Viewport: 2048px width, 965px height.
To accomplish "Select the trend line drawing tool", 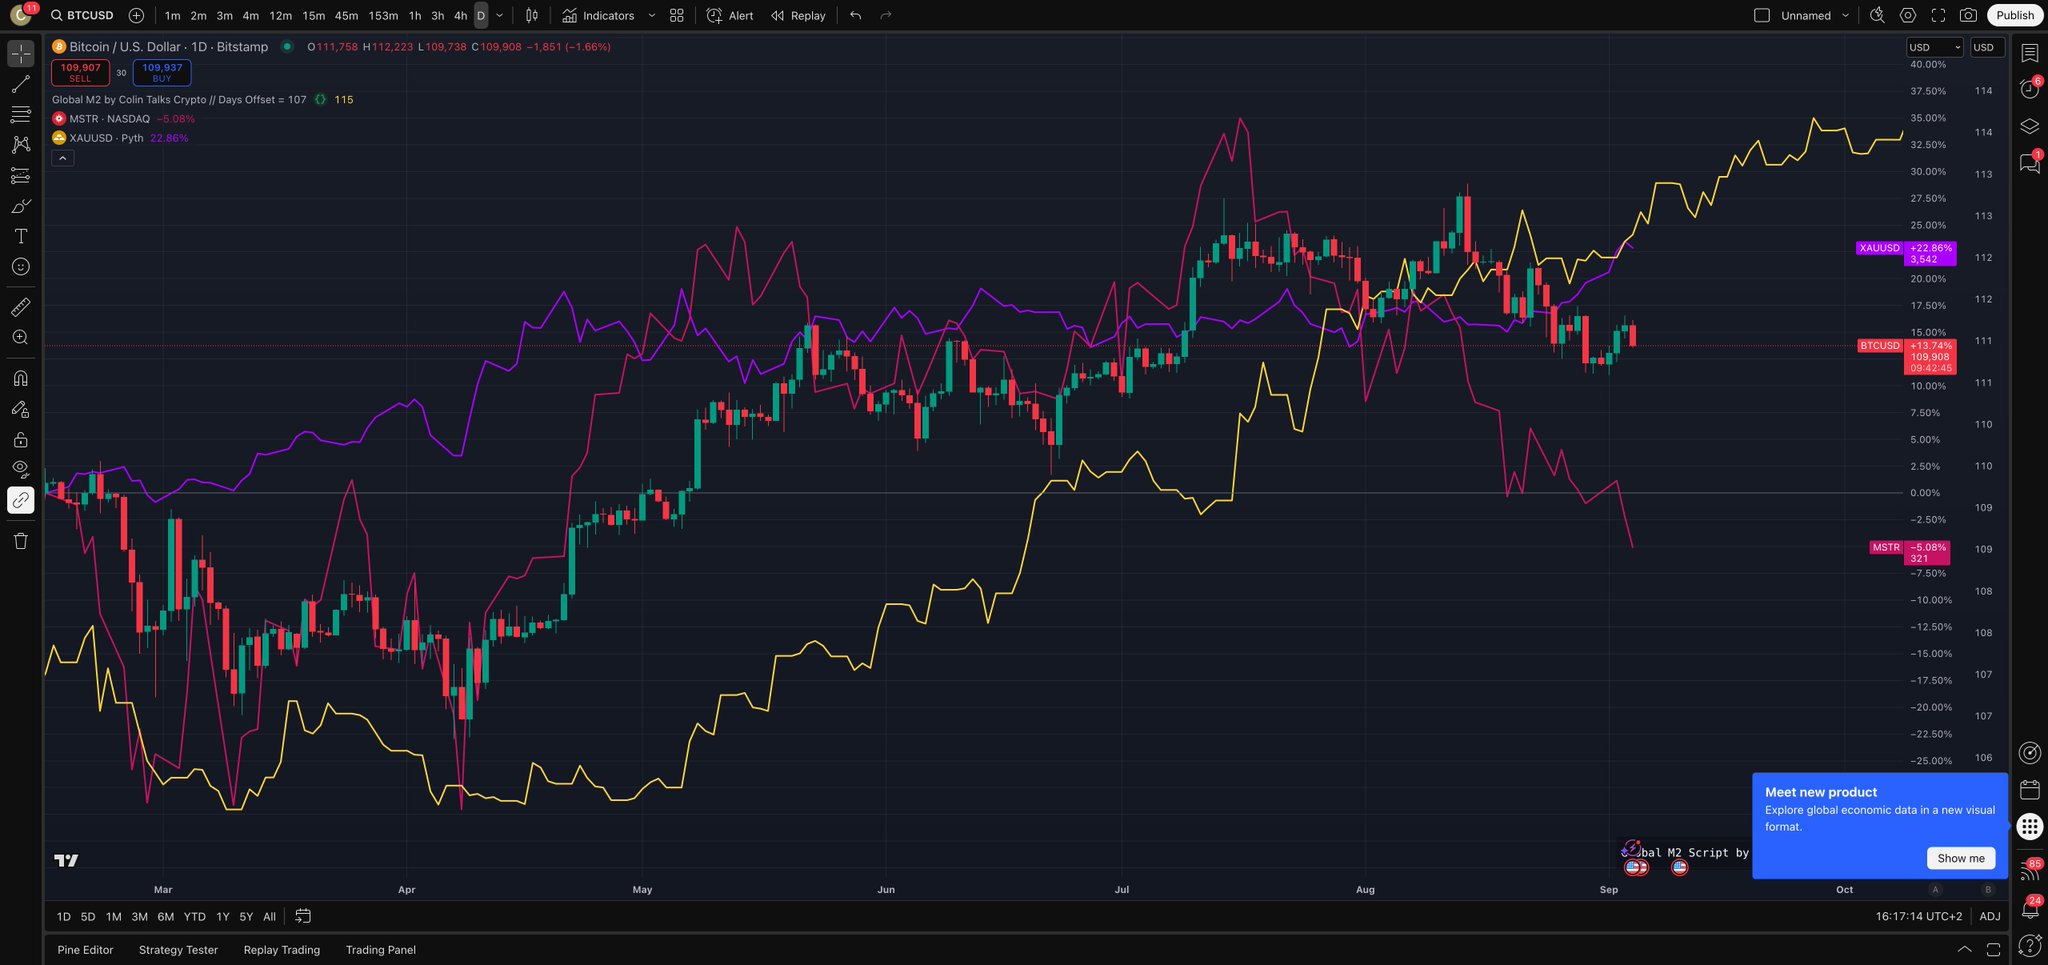I will pos(21,84).
